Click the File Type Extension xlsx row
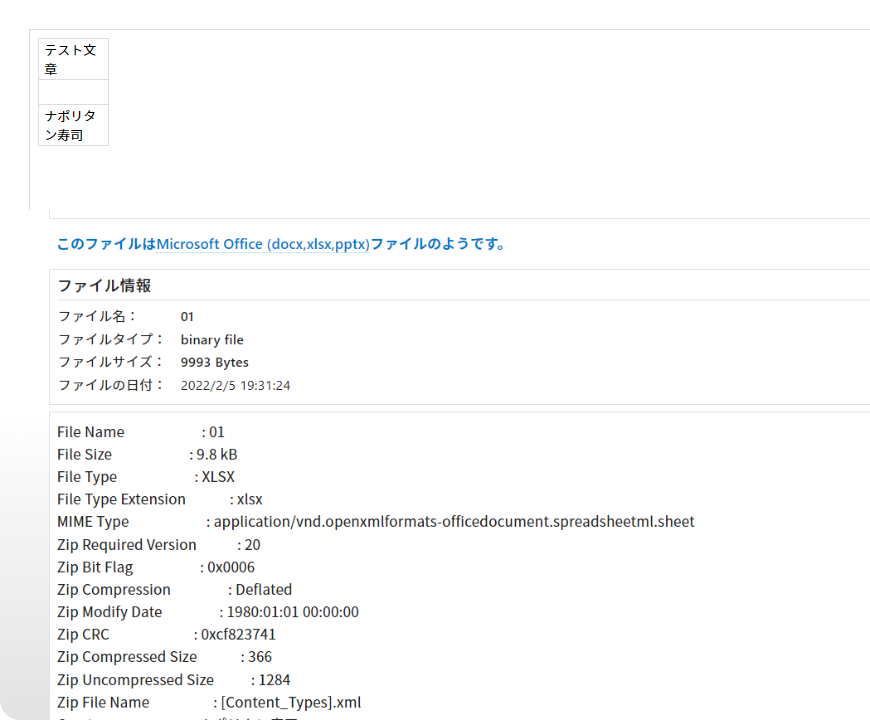870x720 pixels. [x=160, y=499]
